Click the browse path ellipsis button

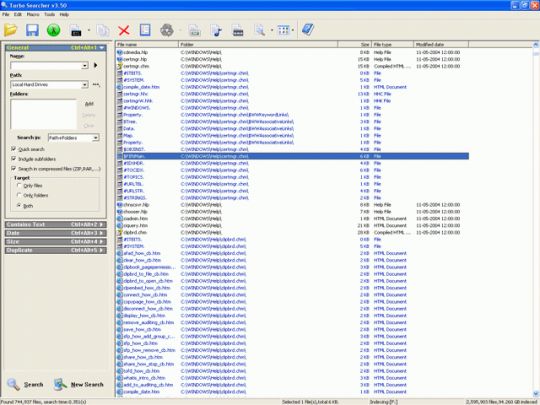96,85
